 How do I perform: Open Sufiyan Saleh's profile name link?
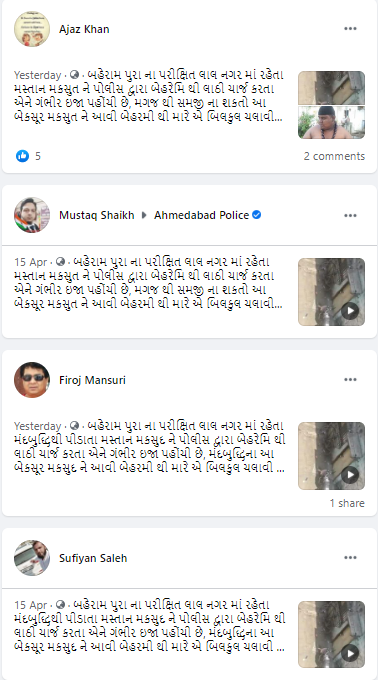[93, 558]
